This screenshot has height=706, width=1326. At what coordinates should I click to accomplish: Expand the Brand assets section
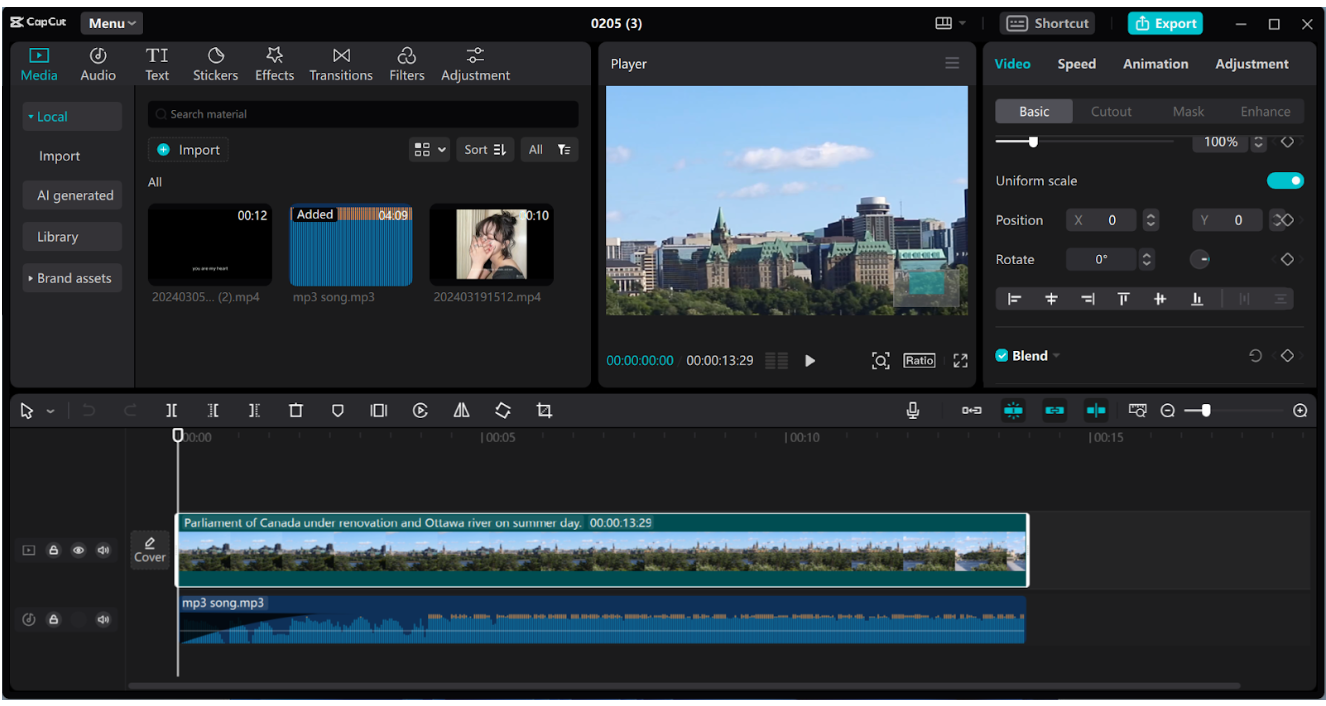coord(72,278)
